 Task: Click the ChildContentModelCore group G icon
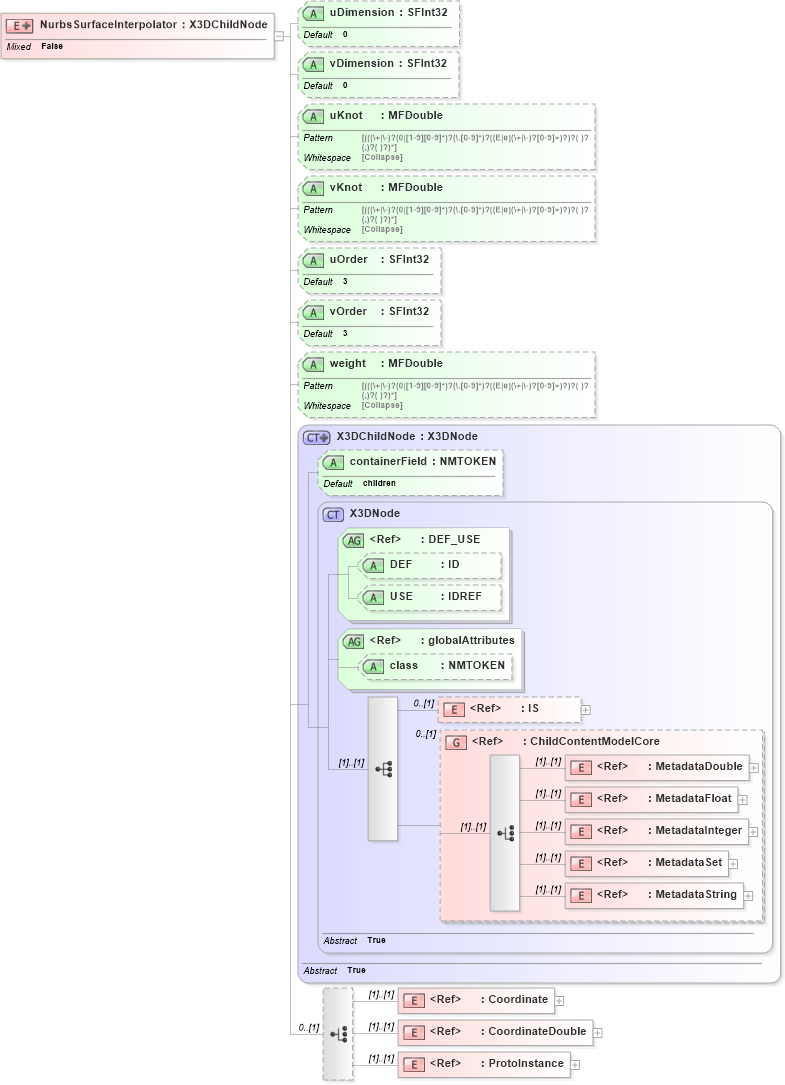point(455,743)
